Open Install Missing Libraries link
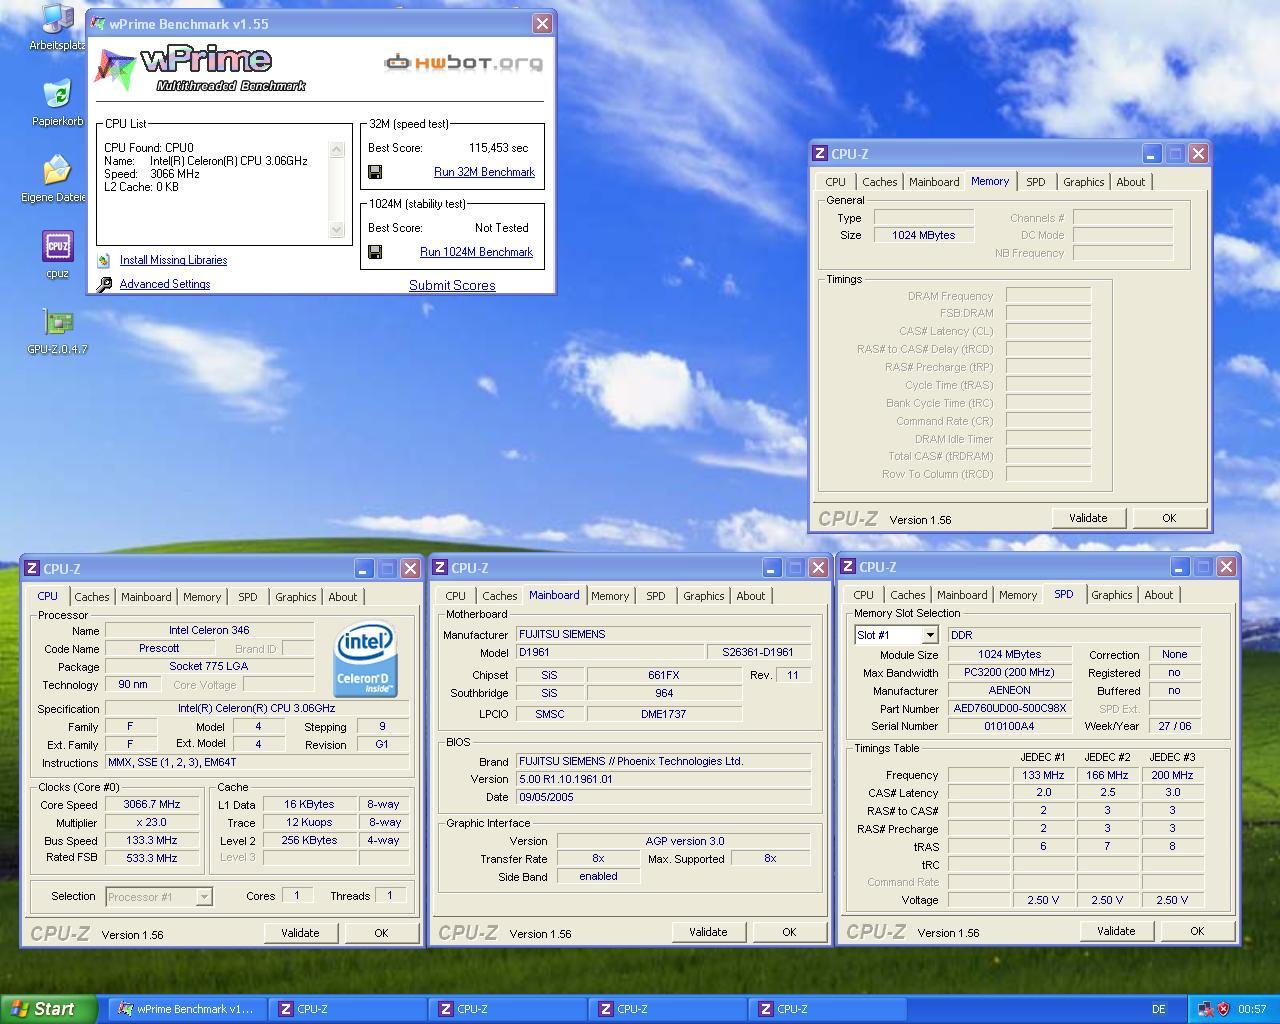 coord(173,260)
